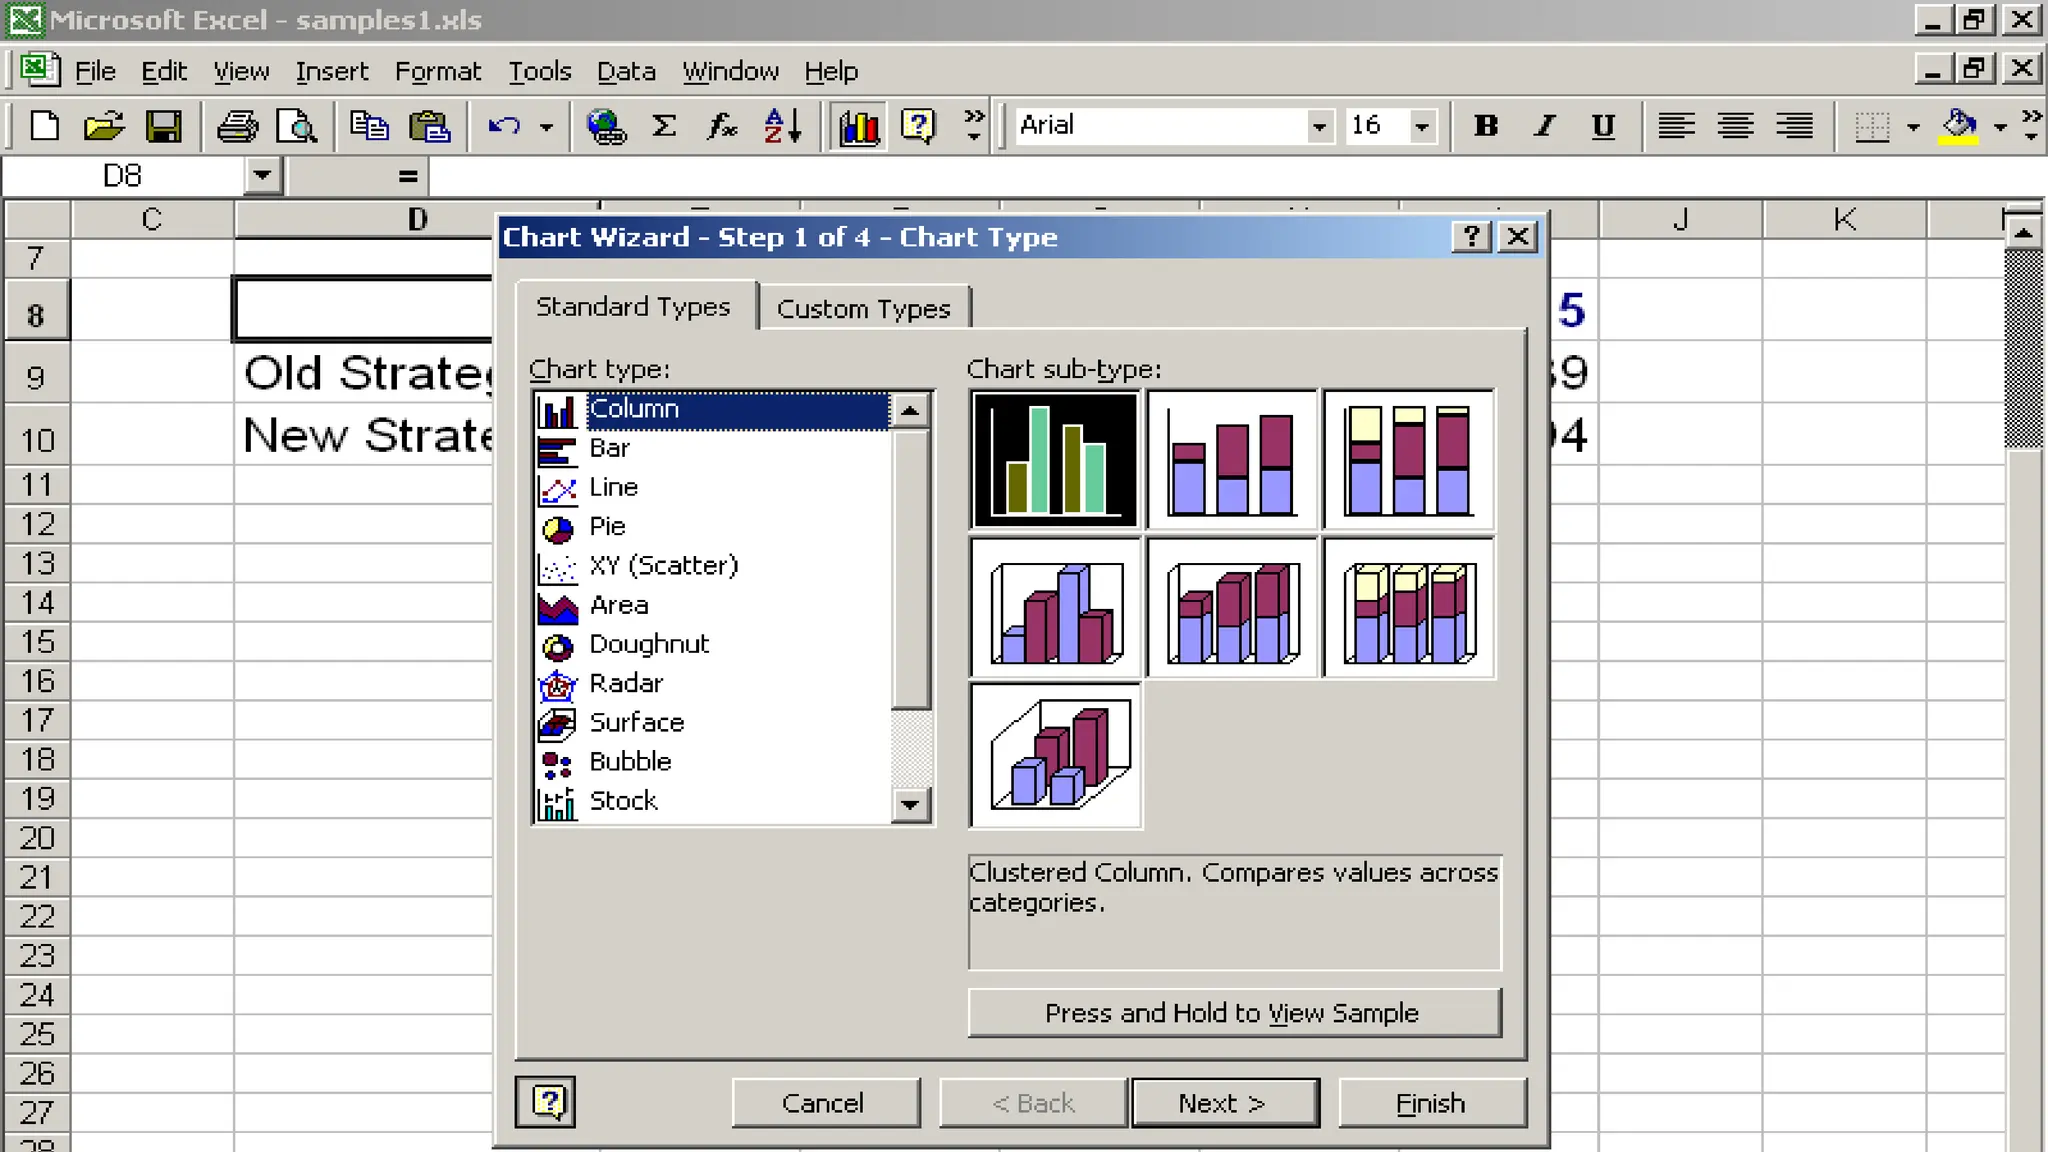Open Office Assistant help icon in dialog

546,1102
